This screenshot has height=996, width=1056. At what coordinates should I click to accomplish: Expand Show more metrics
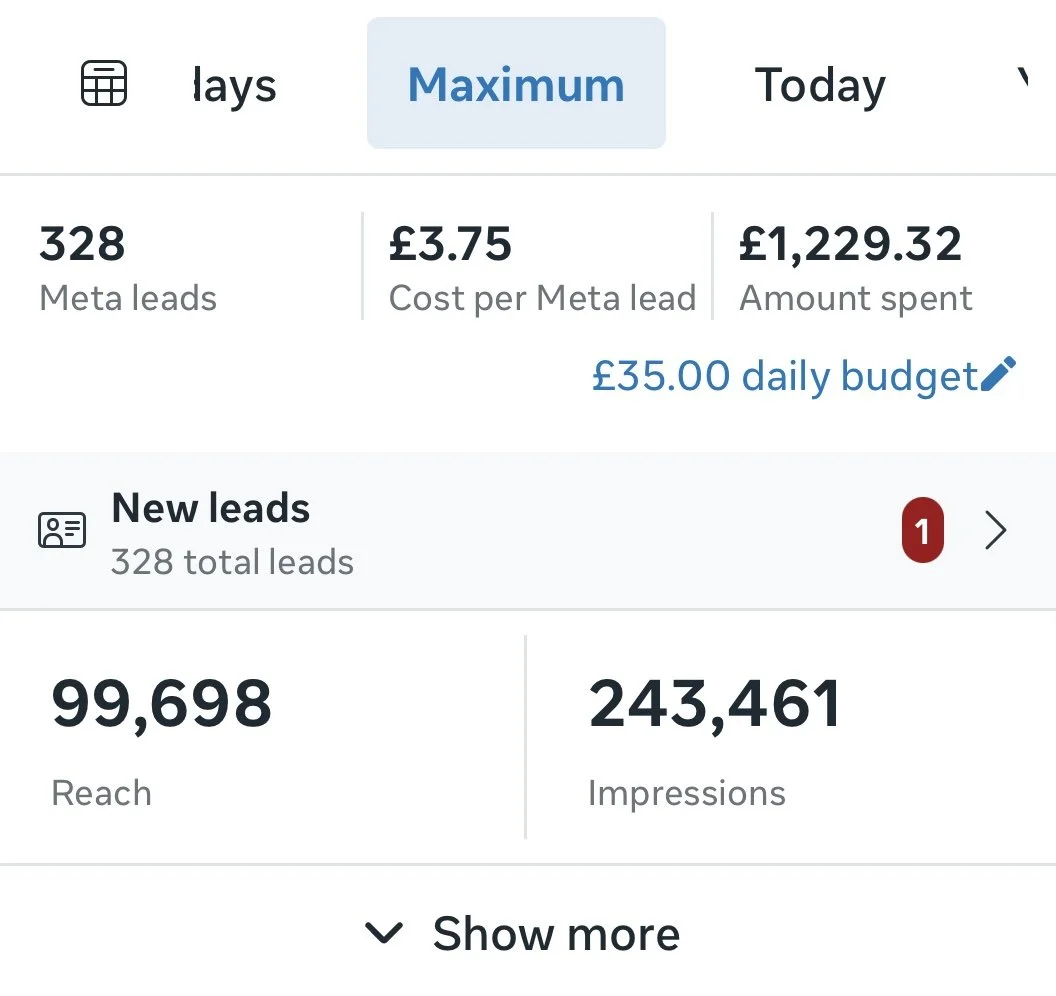pyautogui.click(x=523, y=933)
